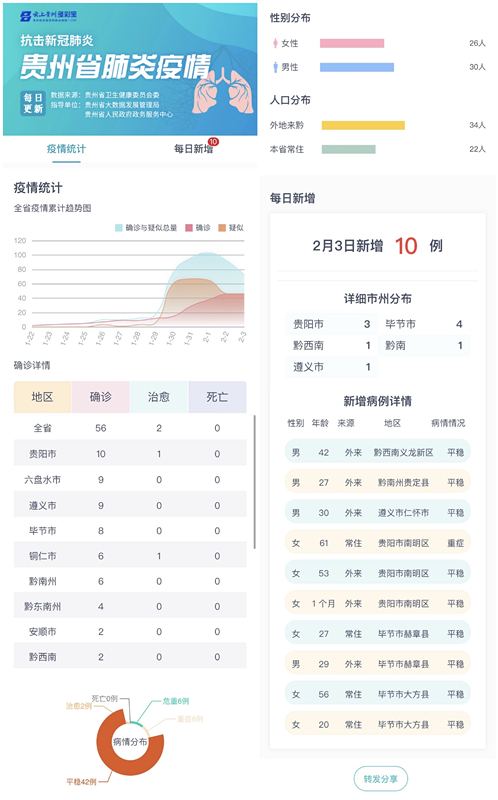Open the 遵义市仁怀市 age 30 case row
Viewport: 498px width, 800px height.
[x=378, y=513]
